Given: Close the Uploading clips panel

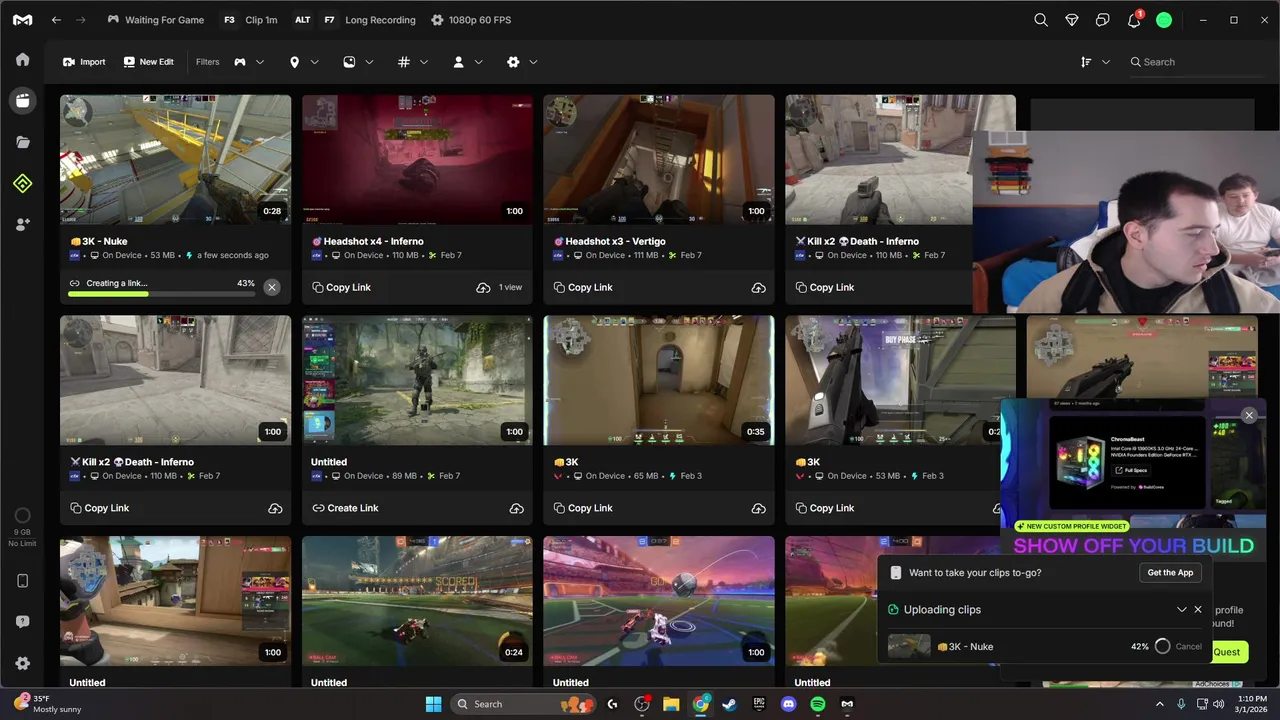Looking at the screenshot, I should pyautogui.click(x=1198, y=609).
